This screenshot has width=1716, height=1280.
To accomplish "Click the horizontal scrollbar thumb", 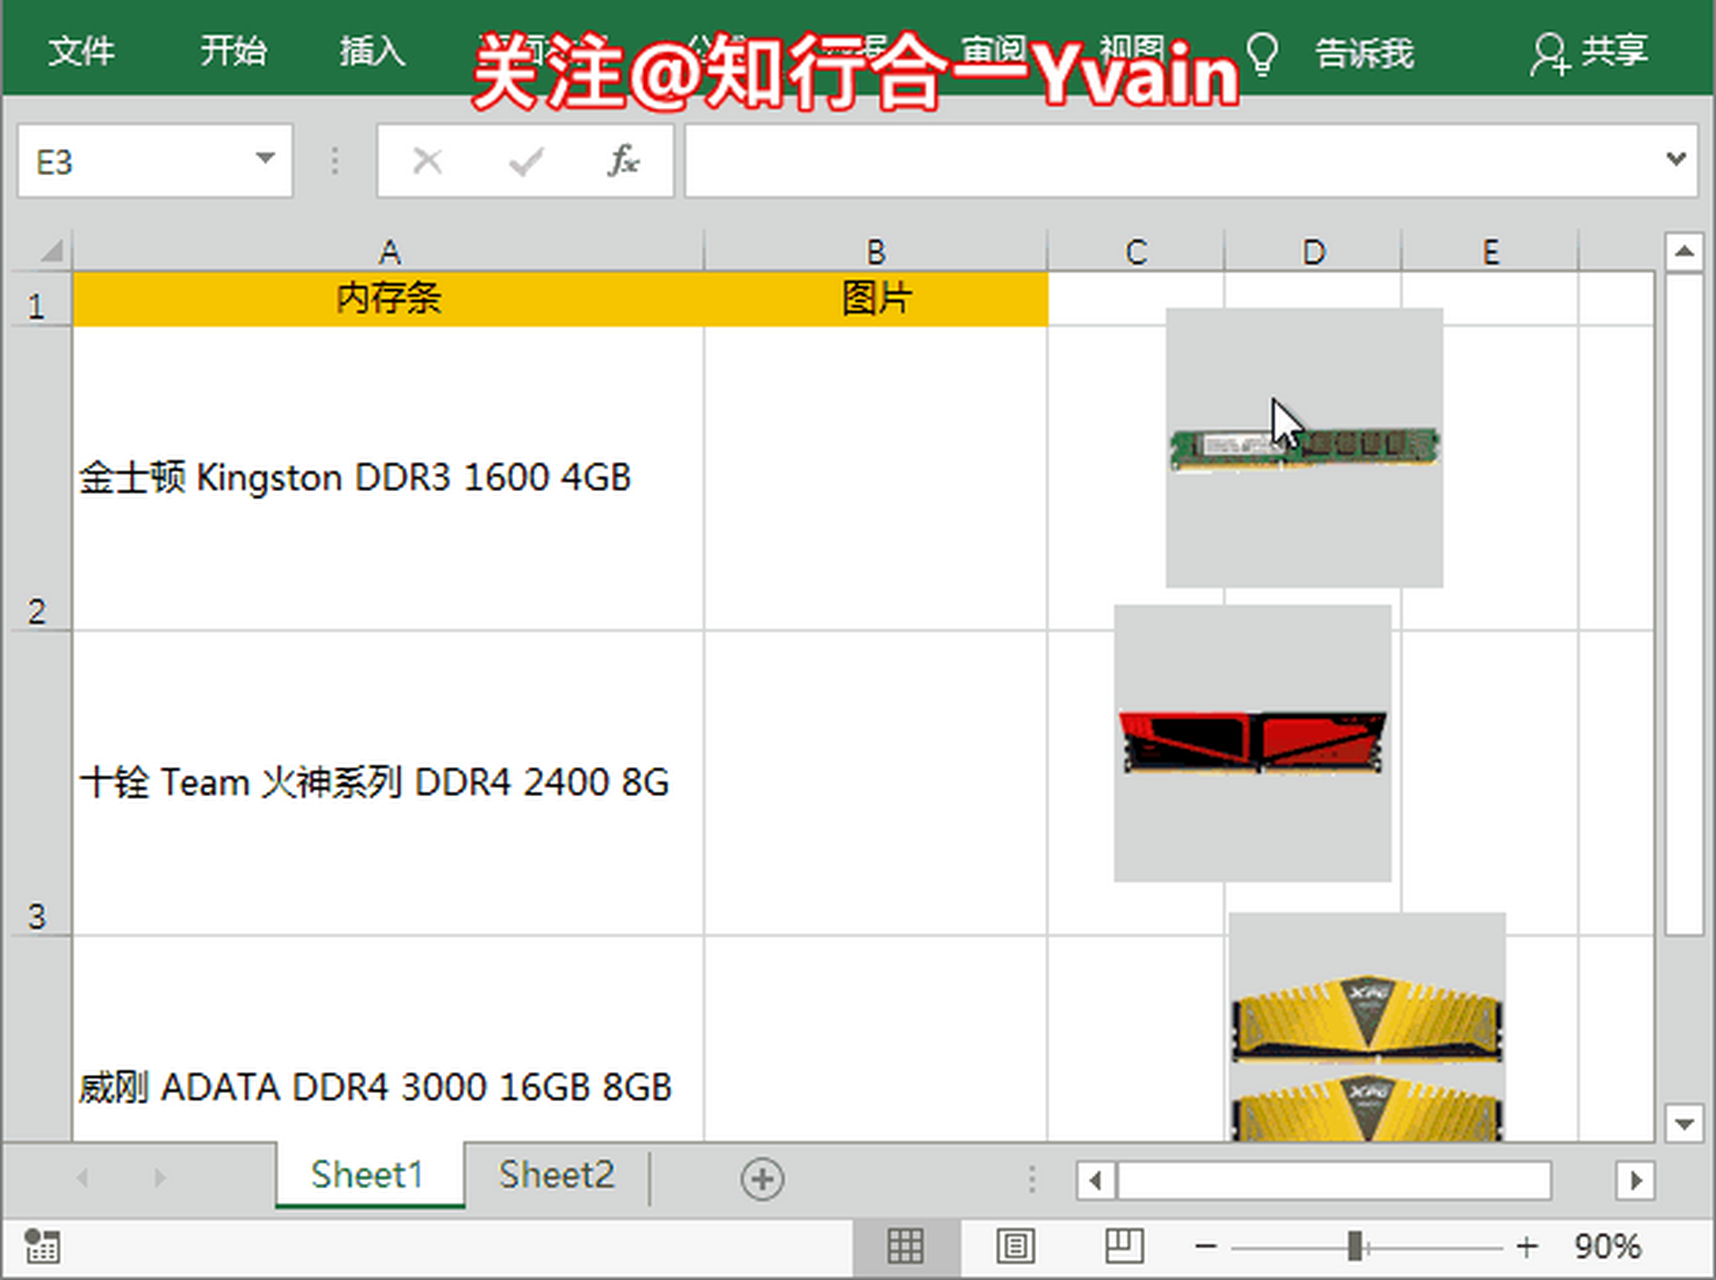I will [x=1334, y=1180].
